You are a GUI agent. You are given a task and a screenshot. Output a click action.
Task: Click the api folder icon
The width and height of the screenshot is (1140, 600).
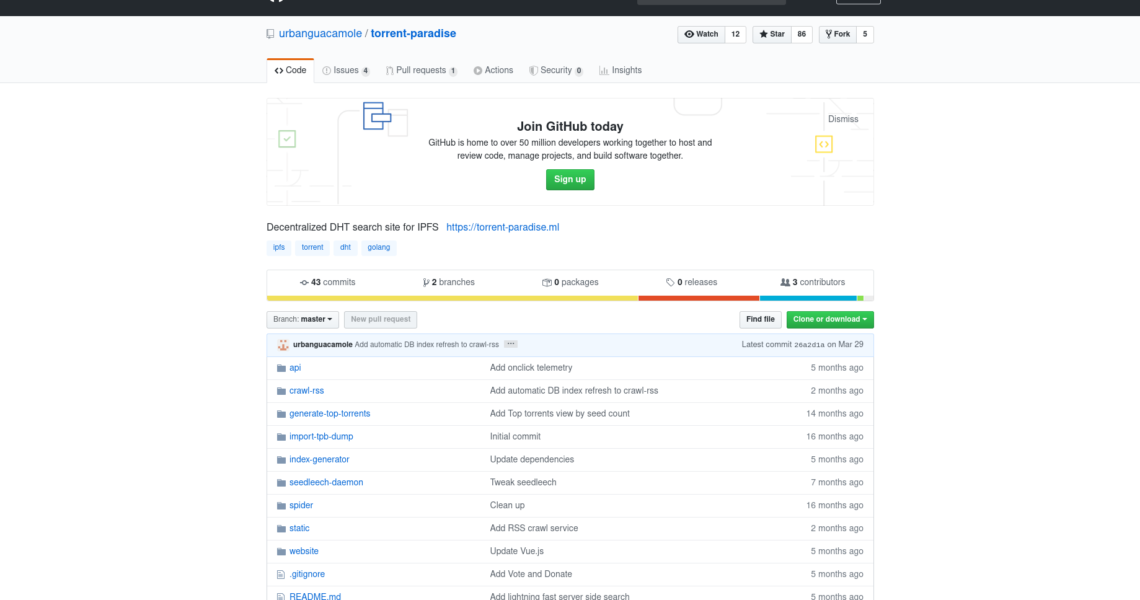tap(281, 368)
